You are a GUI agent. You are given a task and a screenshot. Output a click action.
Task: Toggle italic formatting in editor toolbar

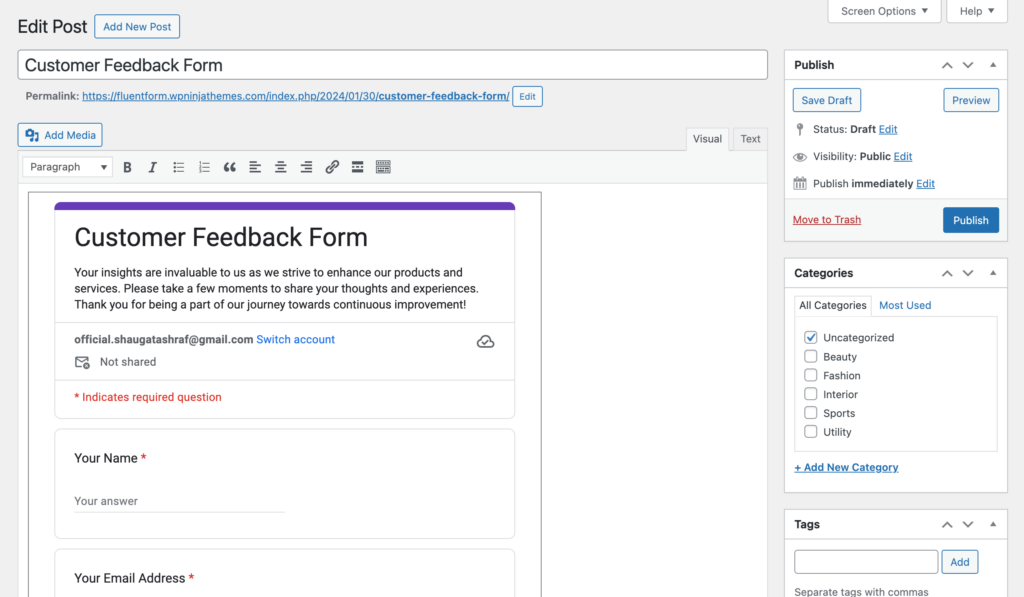pyautogui.click(x=152, y=167)
